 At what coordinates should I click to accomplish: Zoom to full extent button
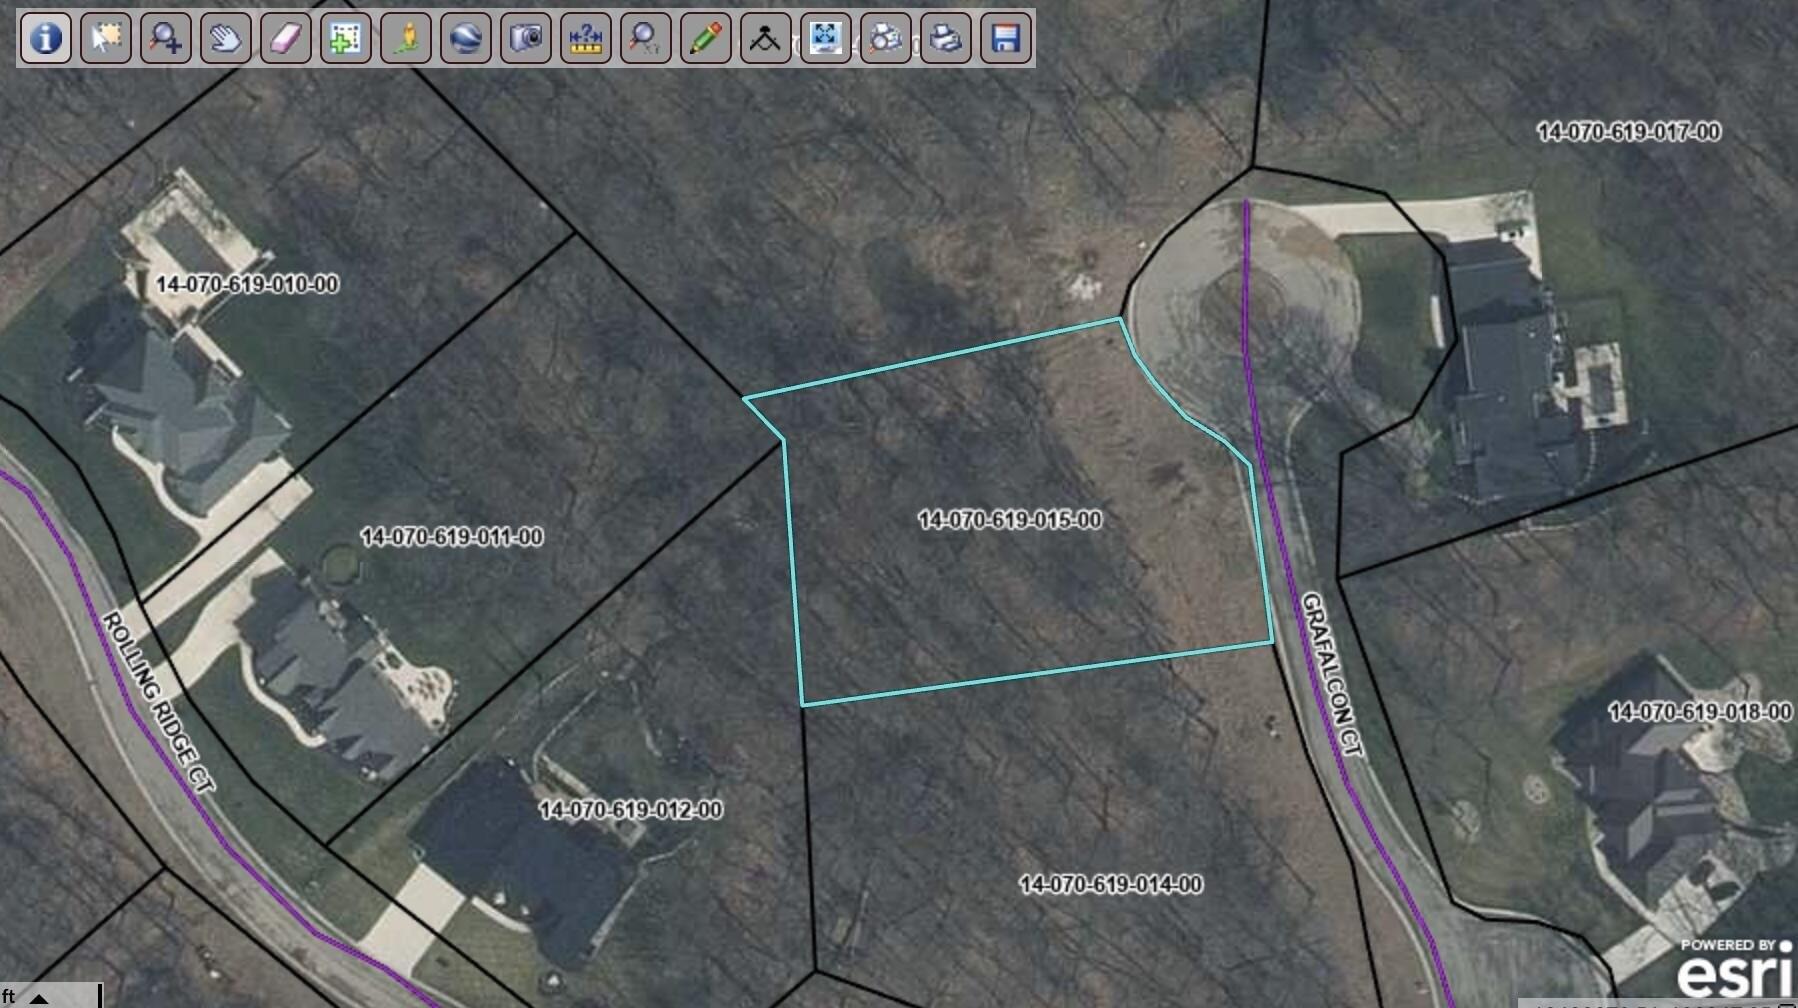pos(826,38)
